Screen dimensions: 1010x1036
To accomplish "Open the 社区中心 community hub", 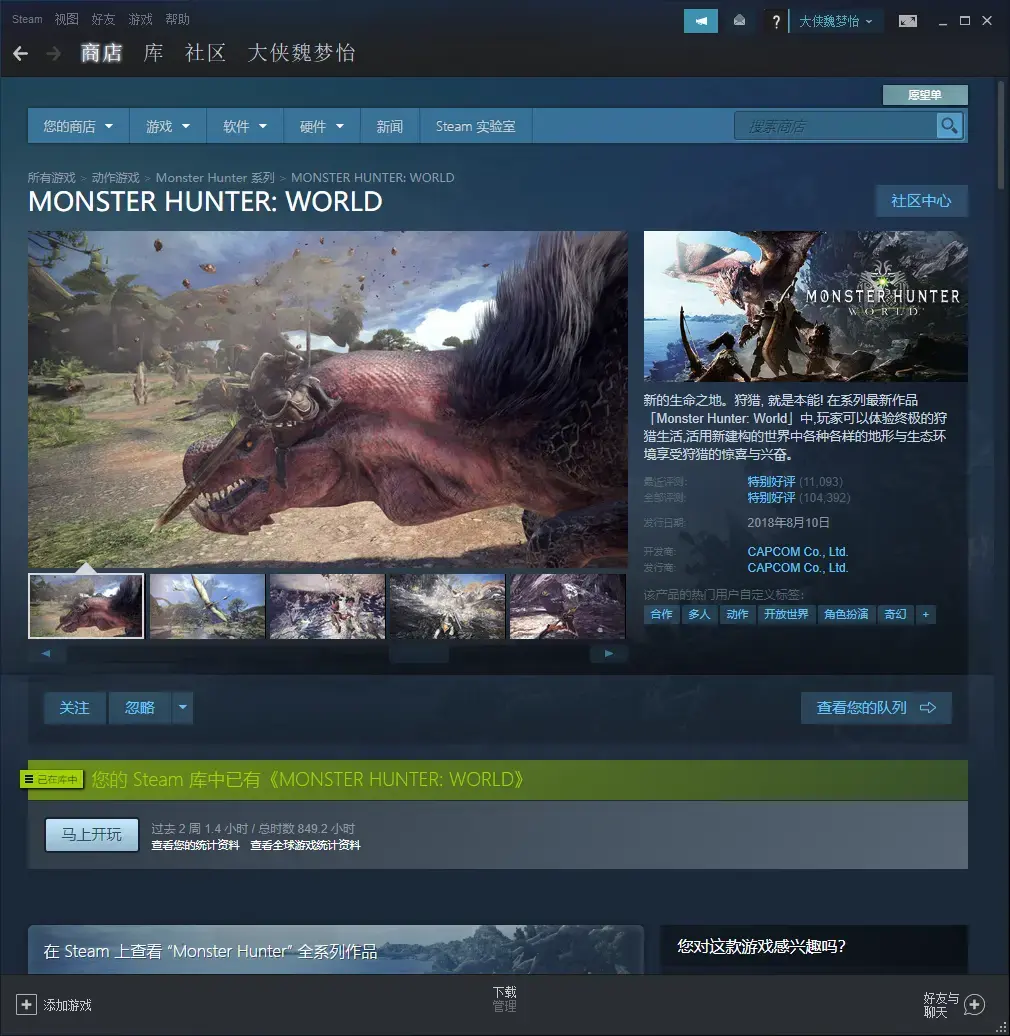I will click(921, 201).
